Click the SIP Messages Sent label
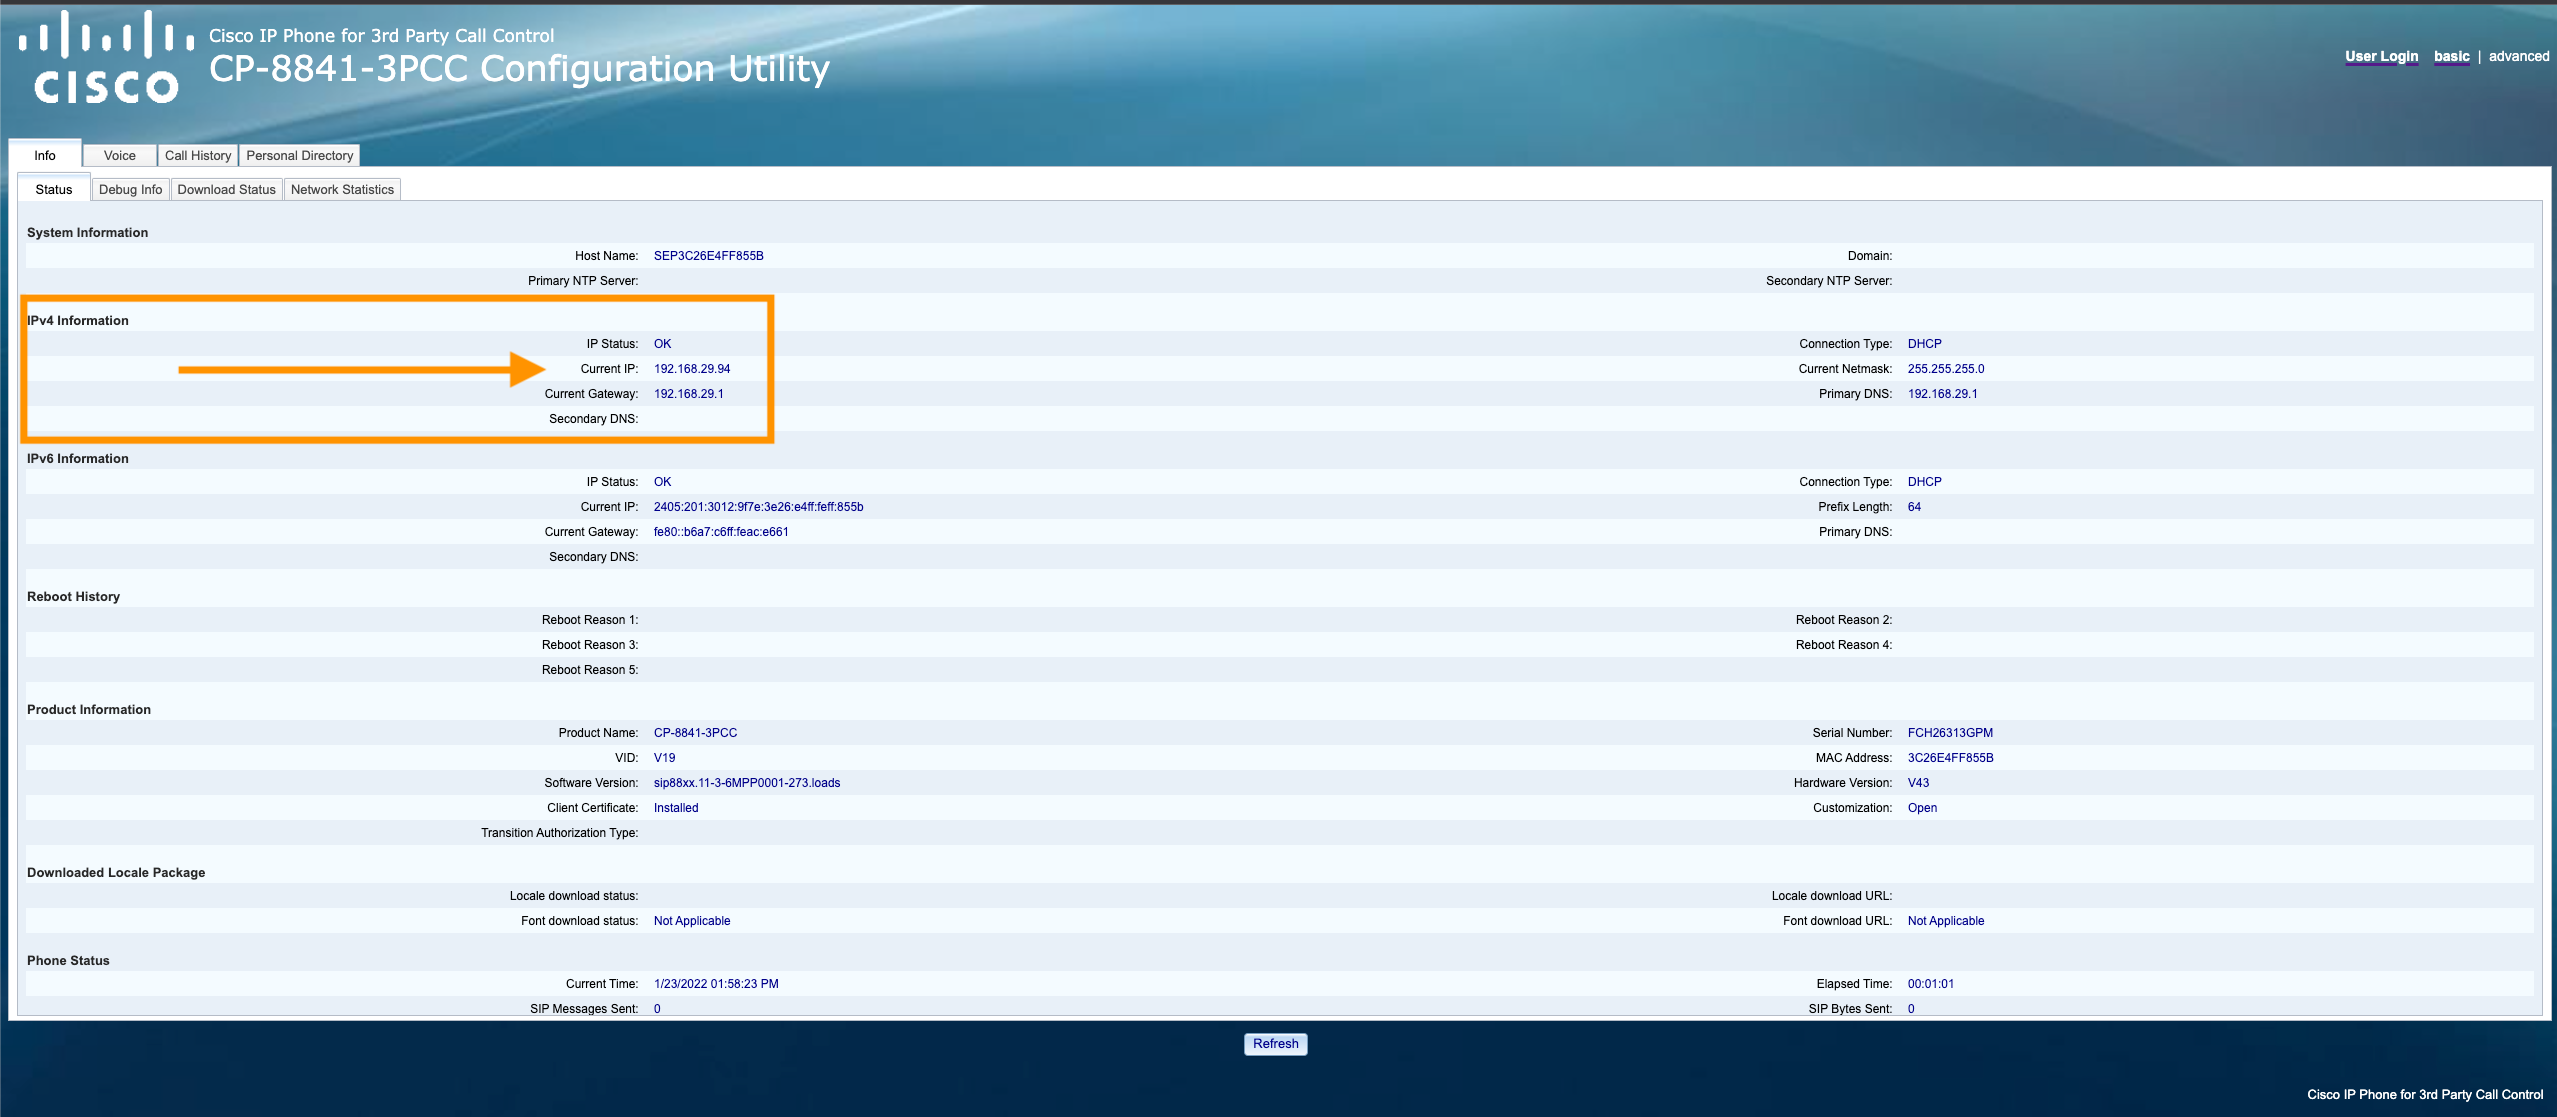Screen dimensions: 2557x1117 pyautogui.click(x=584, y=1009)
